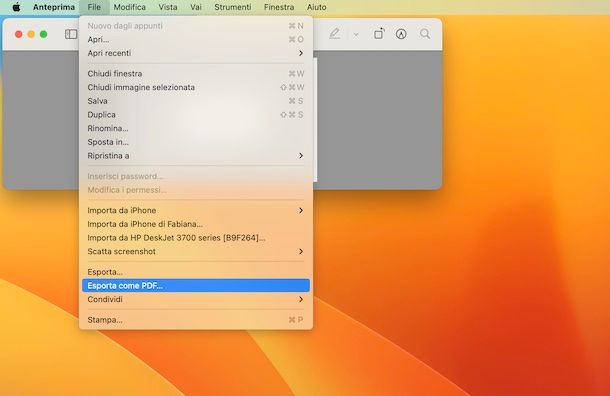Choose Rinomina... option
The width and height of the screenshot is (610, 396).
pos(196,128)
